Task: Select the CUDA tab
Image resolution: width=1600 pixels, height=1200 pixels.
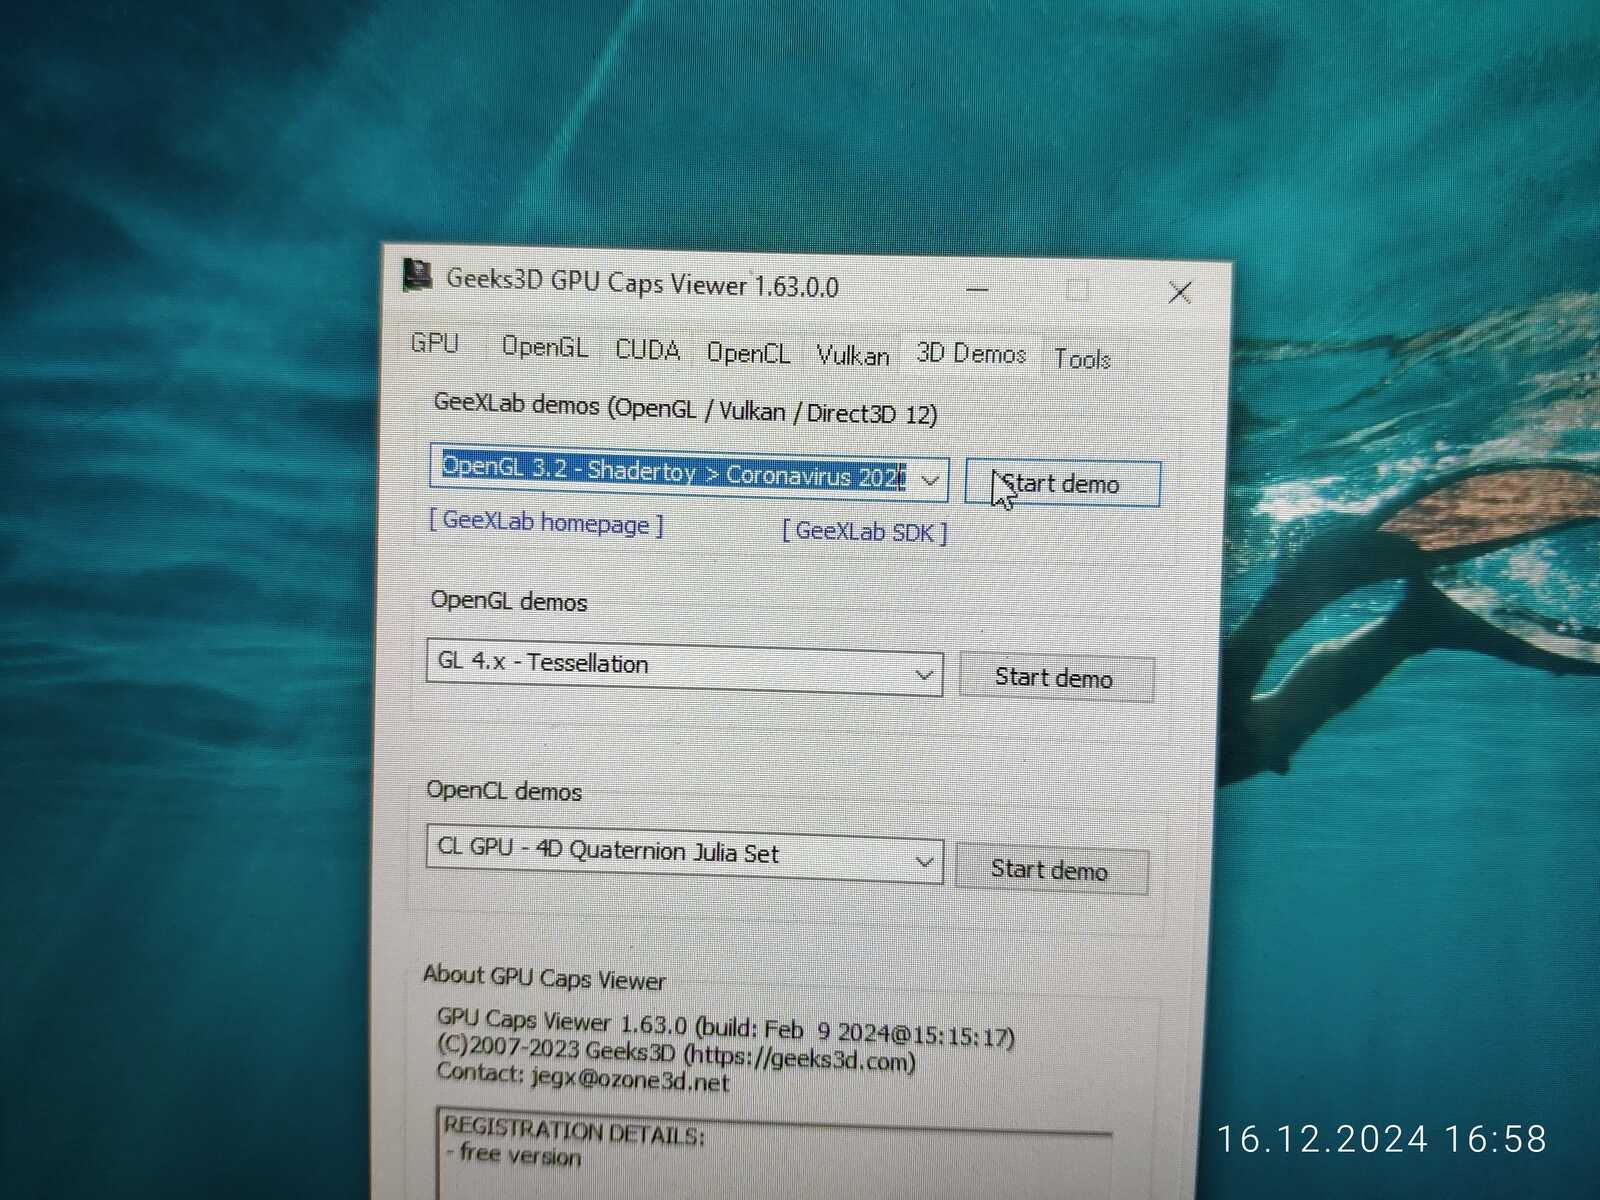Action: click(x=648, y=350)
